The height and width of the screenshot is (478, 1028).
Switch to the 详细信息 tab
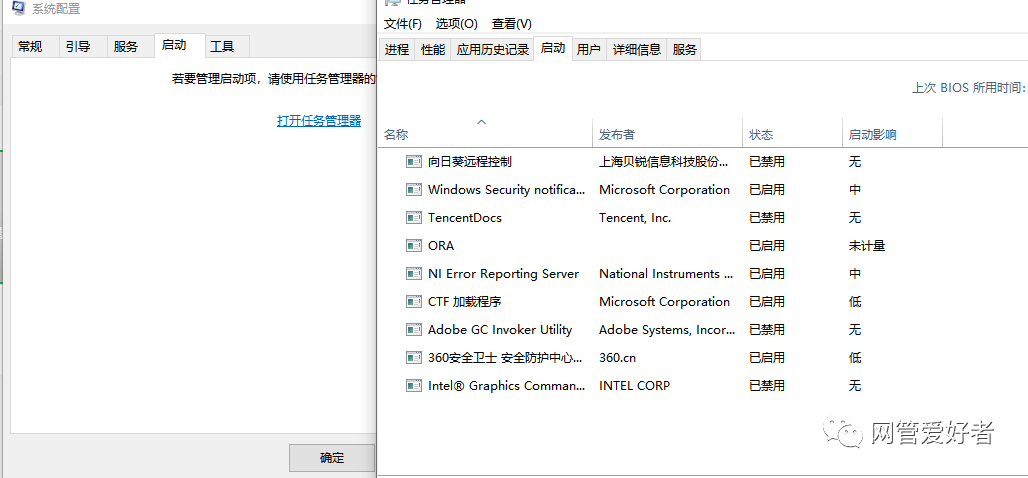tap(637, 49)
